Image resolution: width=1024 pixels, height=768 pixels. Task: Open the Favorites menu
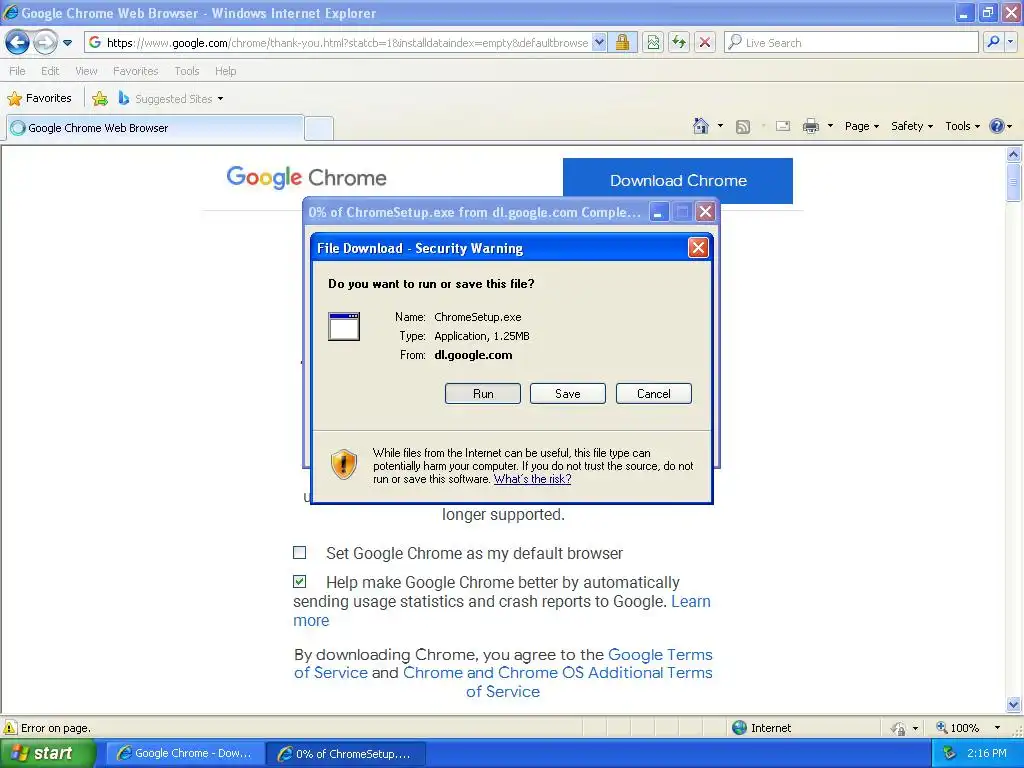(135, 71)
